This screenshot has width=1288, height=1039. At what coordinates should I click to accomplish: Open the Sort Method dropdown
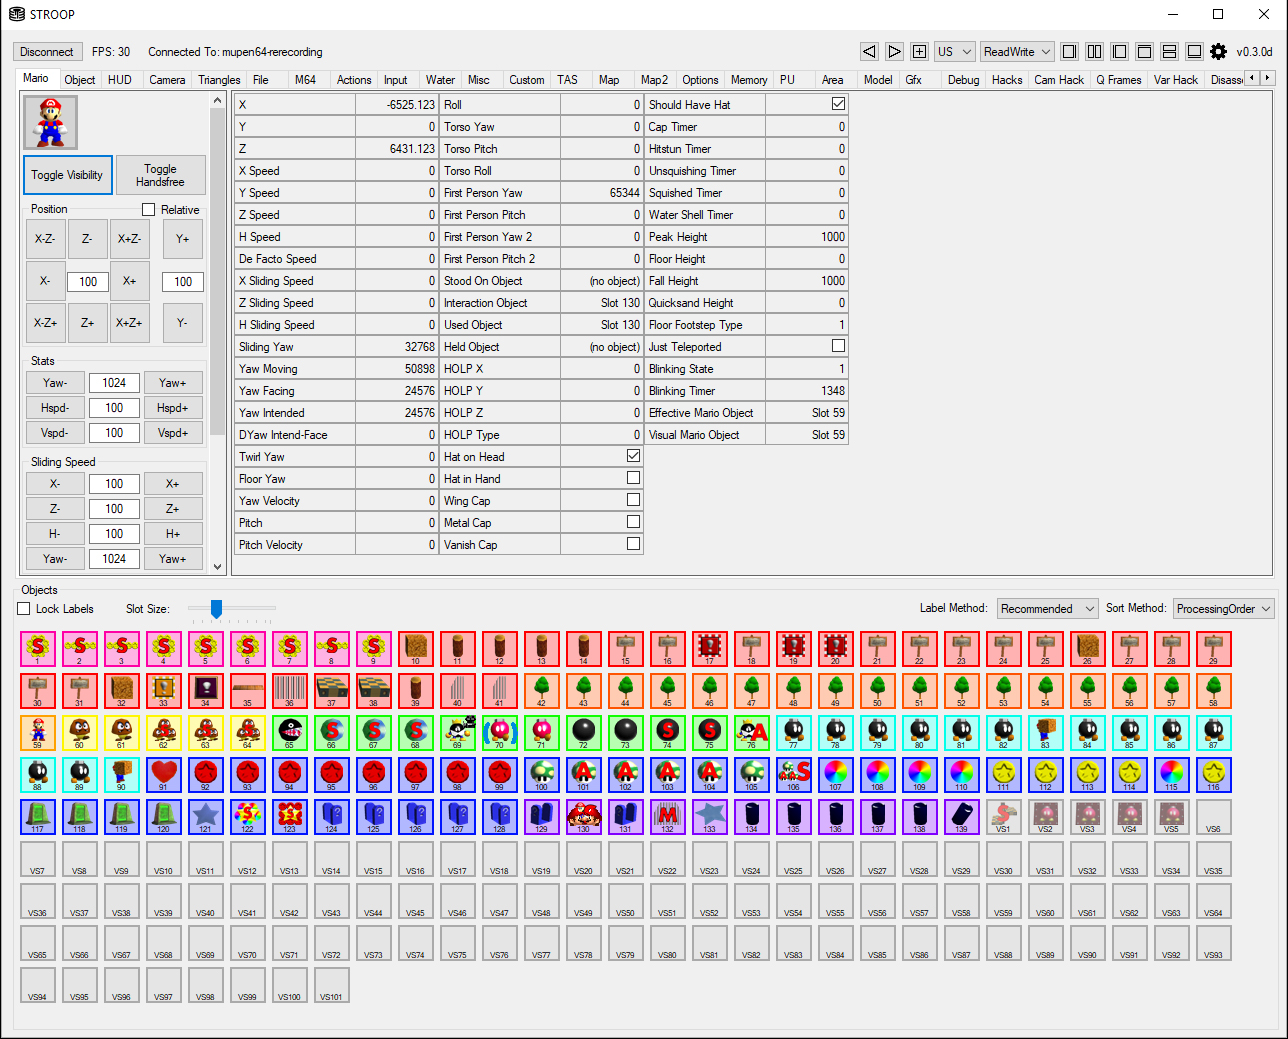coord(1224,609)
